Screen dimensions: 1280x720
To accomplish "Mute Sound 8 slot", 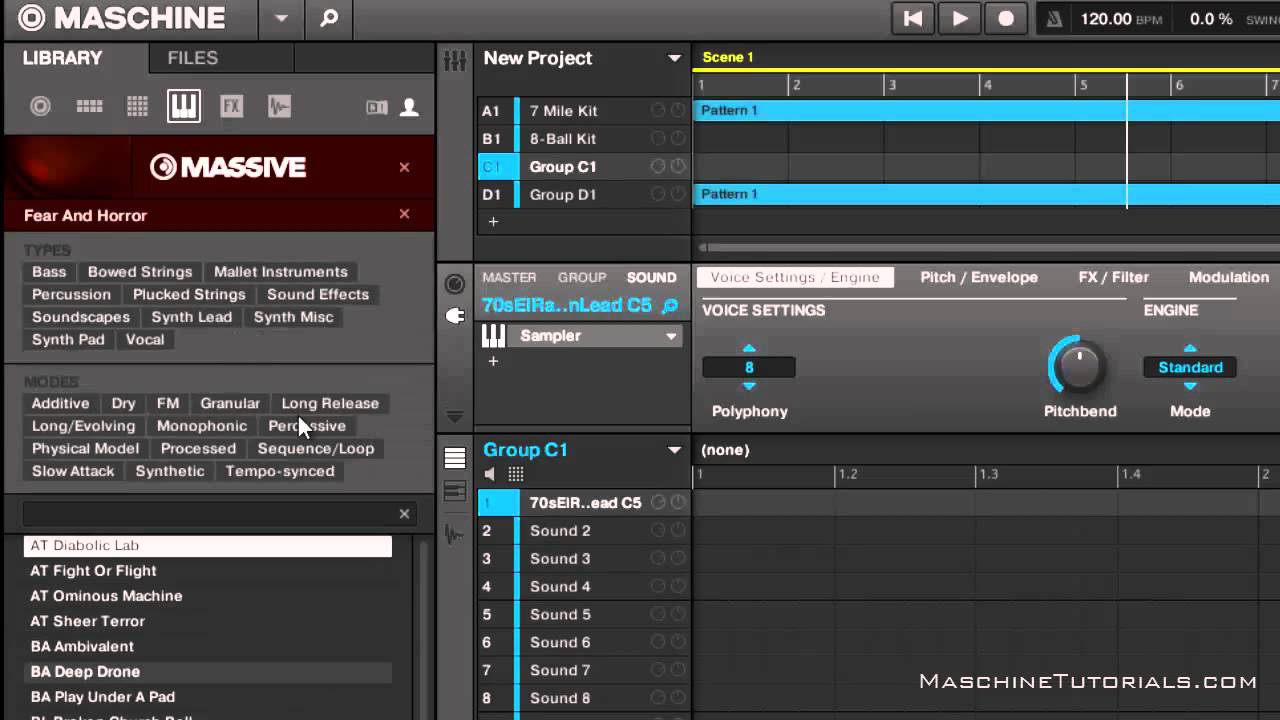I will click(x=658, y=699).
